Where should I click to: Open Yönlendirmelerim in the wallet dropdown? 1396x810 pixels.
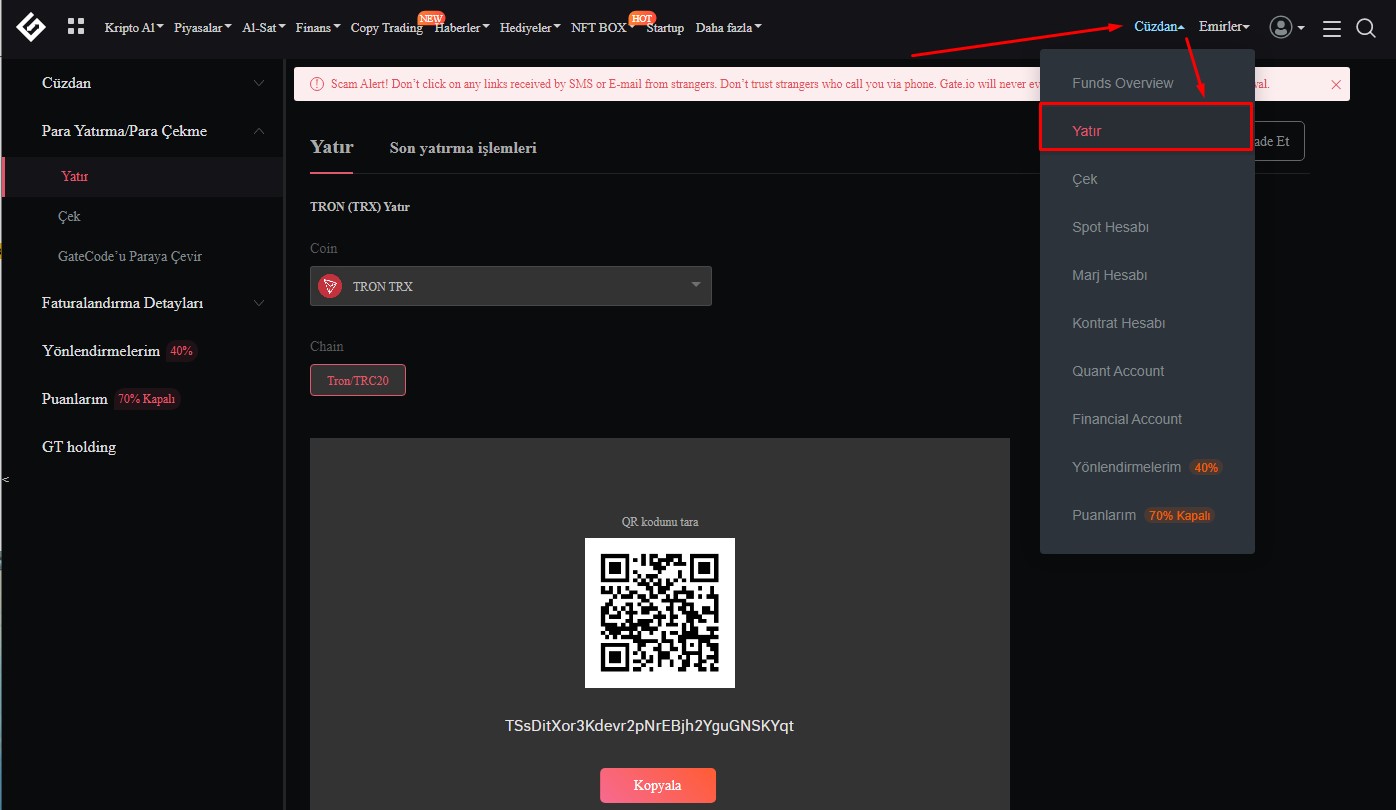(1147, 467)
